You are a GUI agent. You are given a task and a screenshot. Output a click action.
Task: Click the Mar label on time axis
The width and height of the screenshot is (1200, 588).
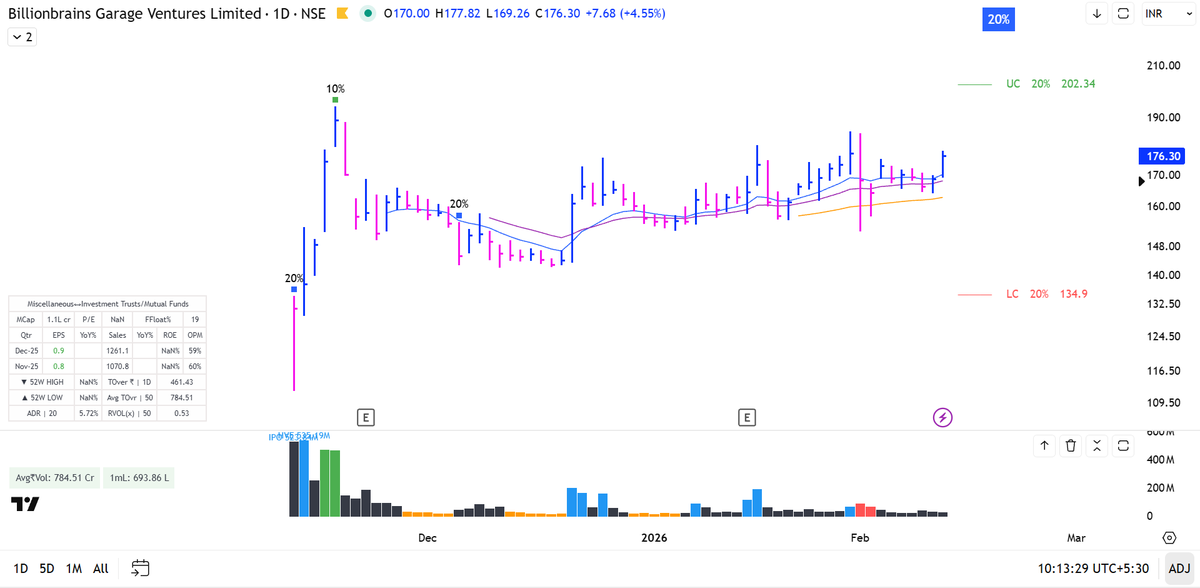(x=1075, y=538)
